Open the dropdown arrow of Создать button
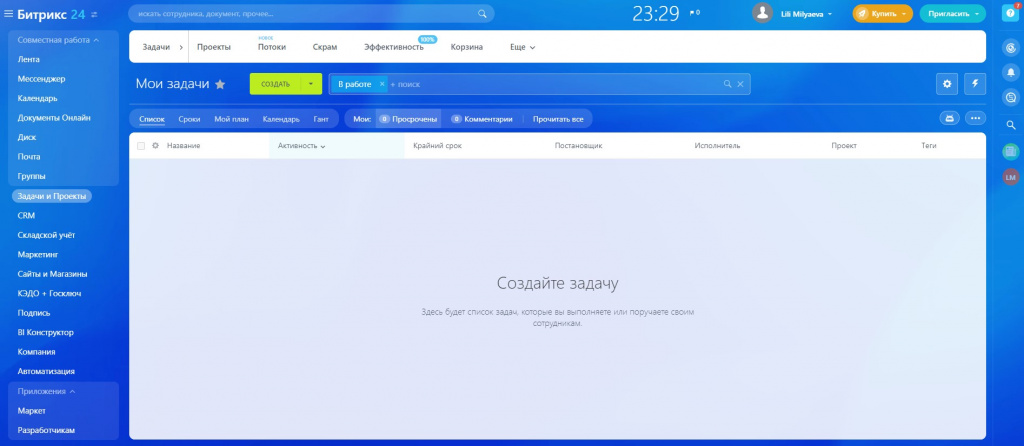 point(311,84)
